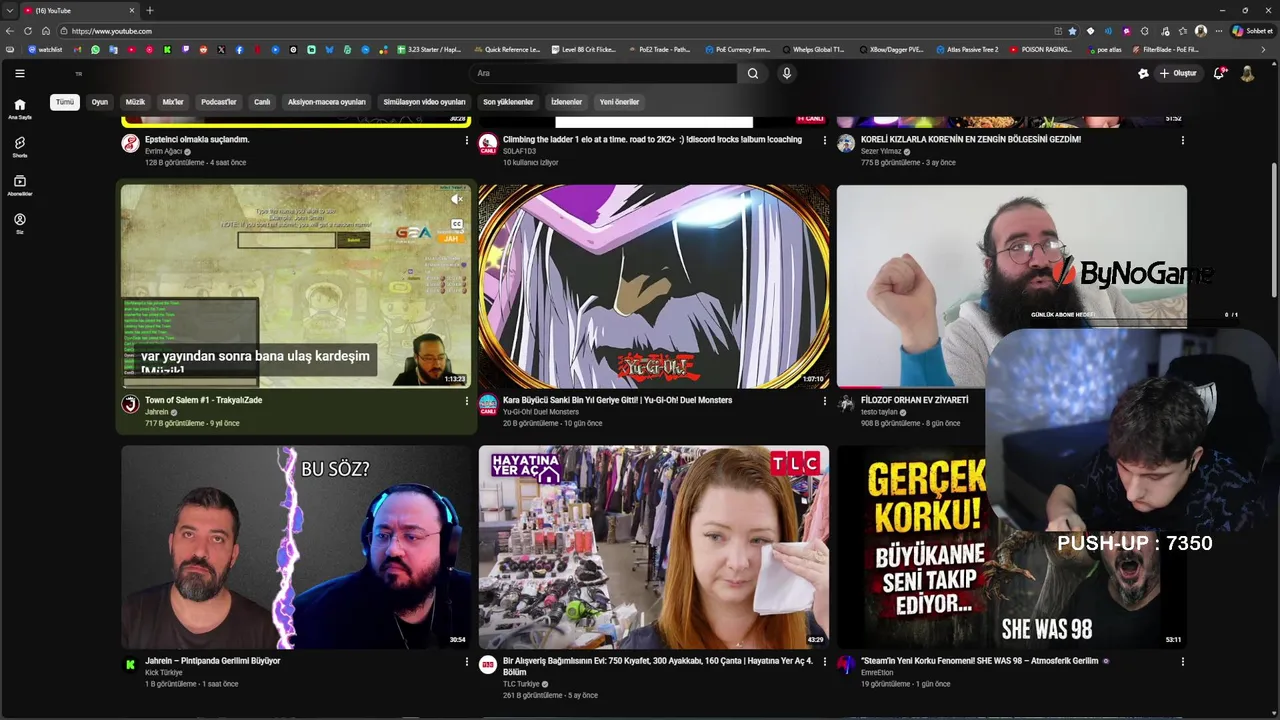Open the FilterBlade bookmark
Viewport: 1280px width, 720px height.
(x=1165, y=49)
